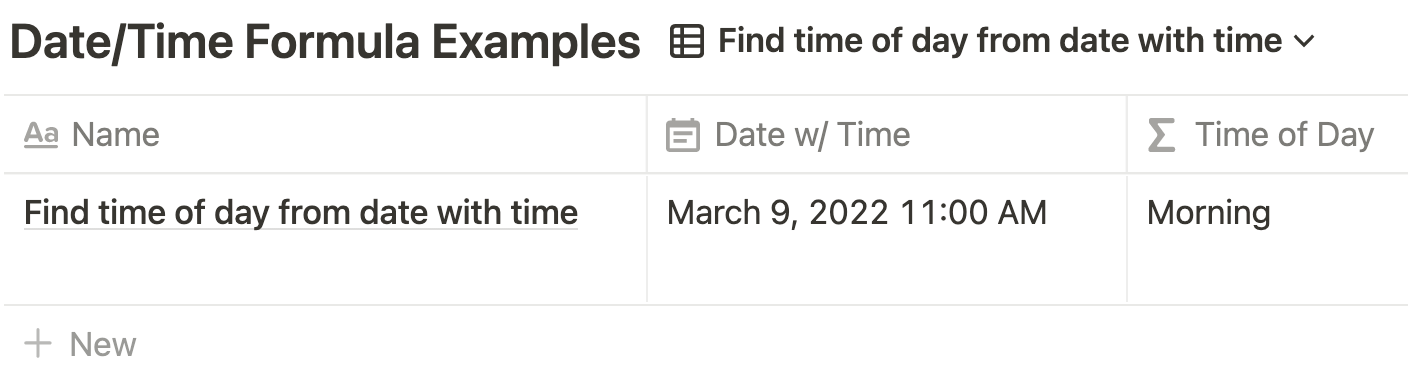
Task: Click the calendar icon in Date w/ Time header
Action: tap(682, 135)
